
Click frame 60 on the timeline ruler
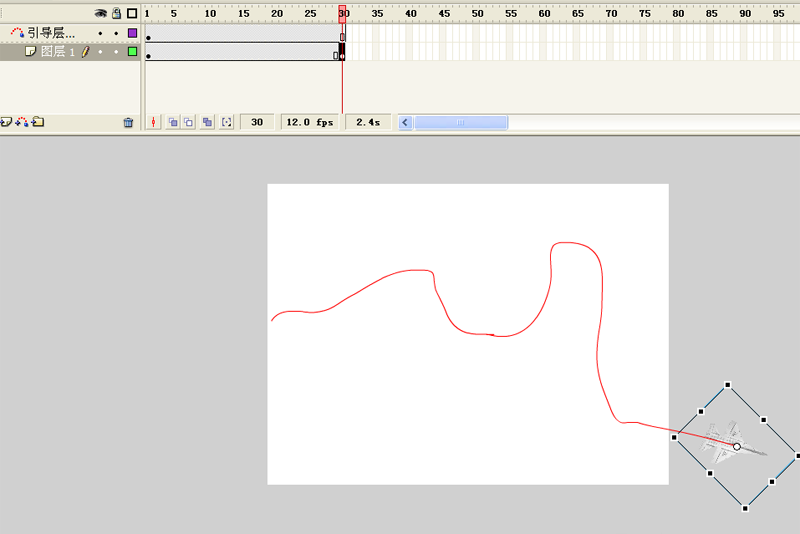(544, 13)
